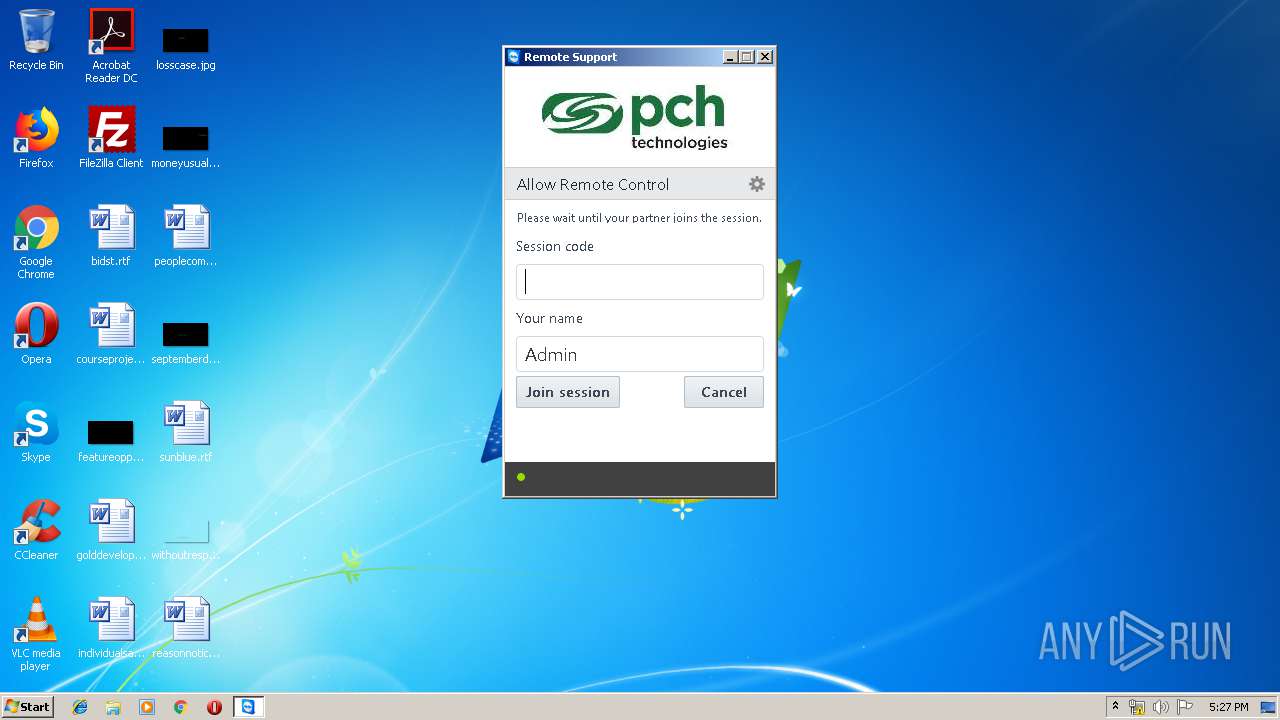
Task: Select FileZilla Client desktop shortcut
Action: pyautogui.click(x=111, y=138)
